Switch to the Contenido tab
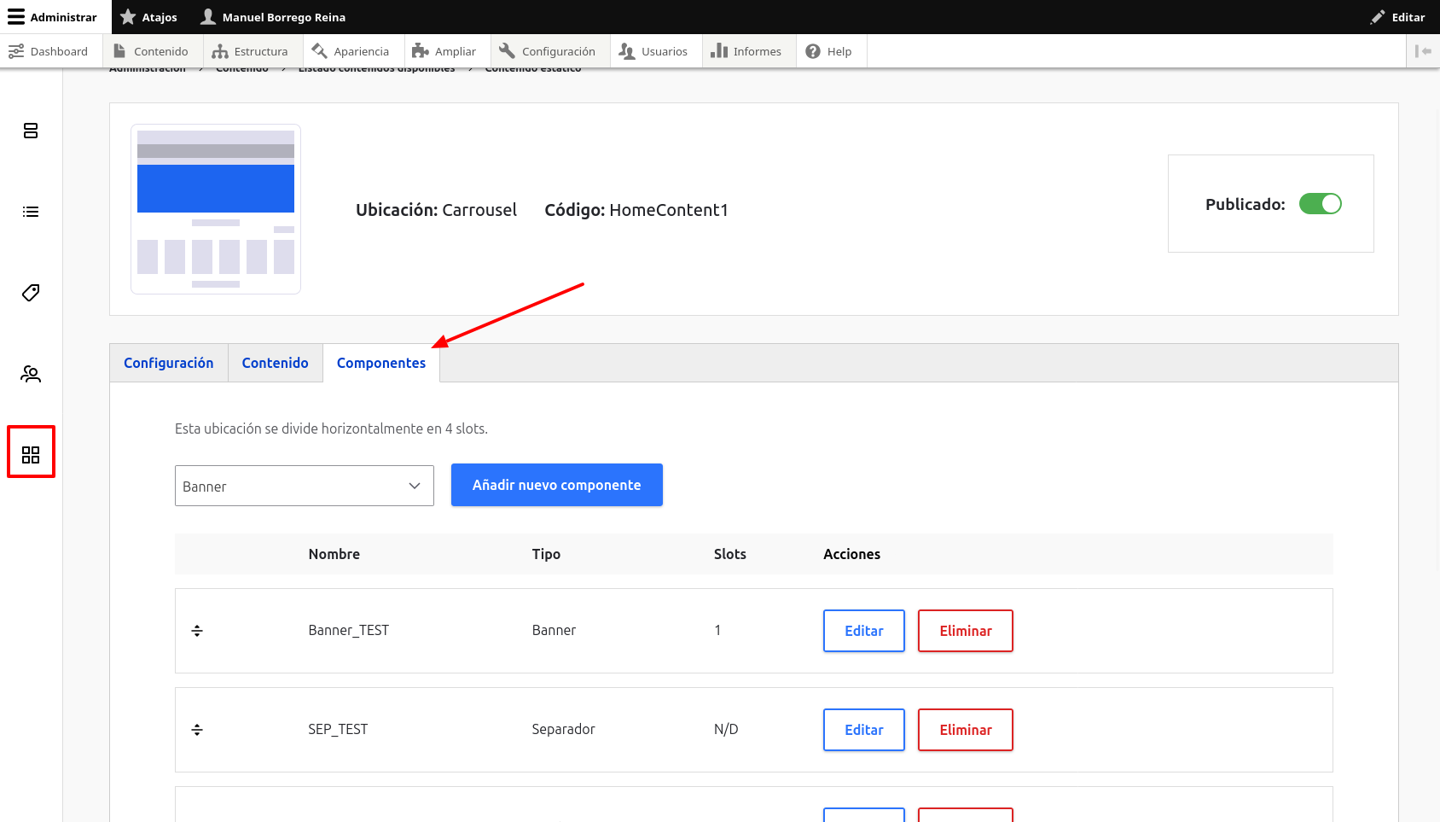1440x822 pixels. pos(275,363)
